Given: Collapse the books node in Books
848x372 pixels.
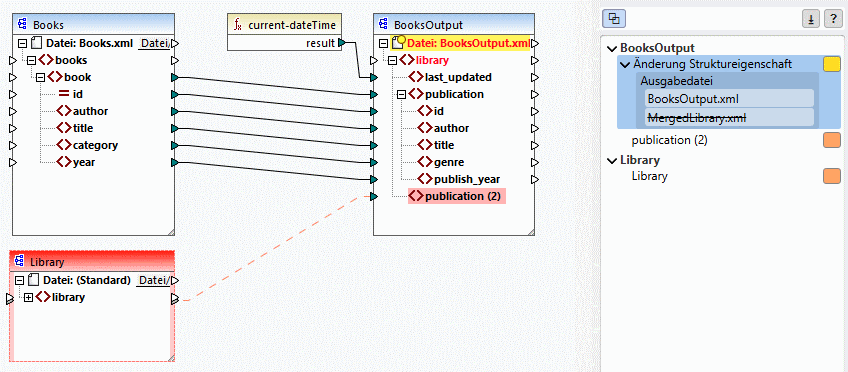Looking at the screenshot, I should pos(31,60).
